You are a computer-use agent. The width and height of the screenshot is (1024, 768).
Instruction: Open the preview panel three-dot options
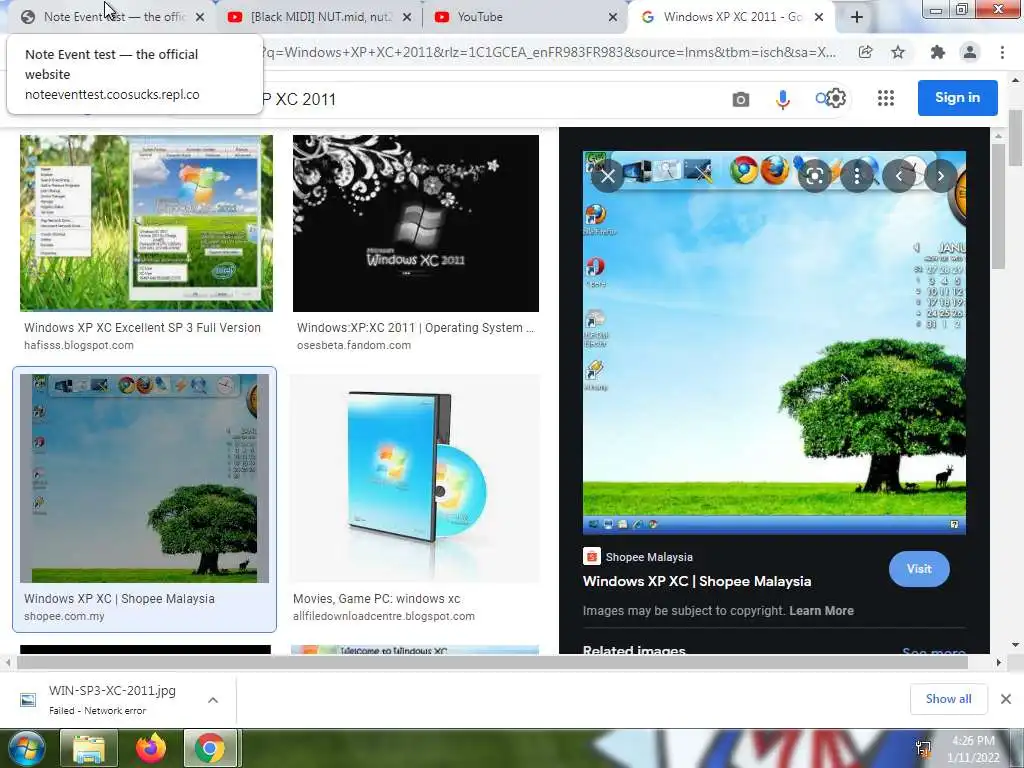point(857,176)
